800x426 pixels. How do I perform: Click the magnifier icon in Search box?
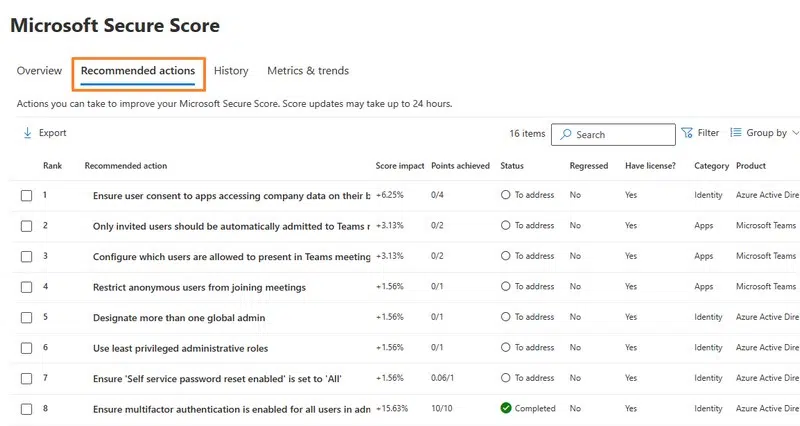(566, 135)
